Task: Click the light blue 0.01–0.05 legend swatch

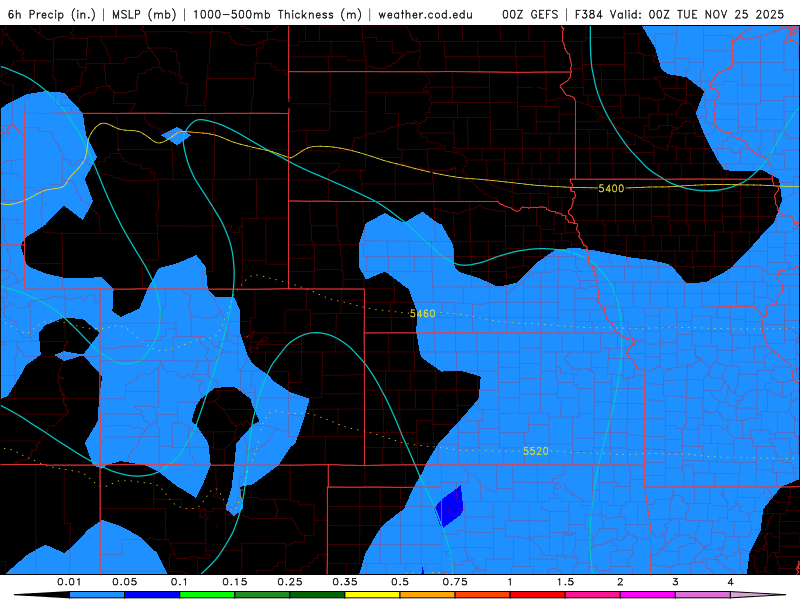Action: click(x=97, y=595)
